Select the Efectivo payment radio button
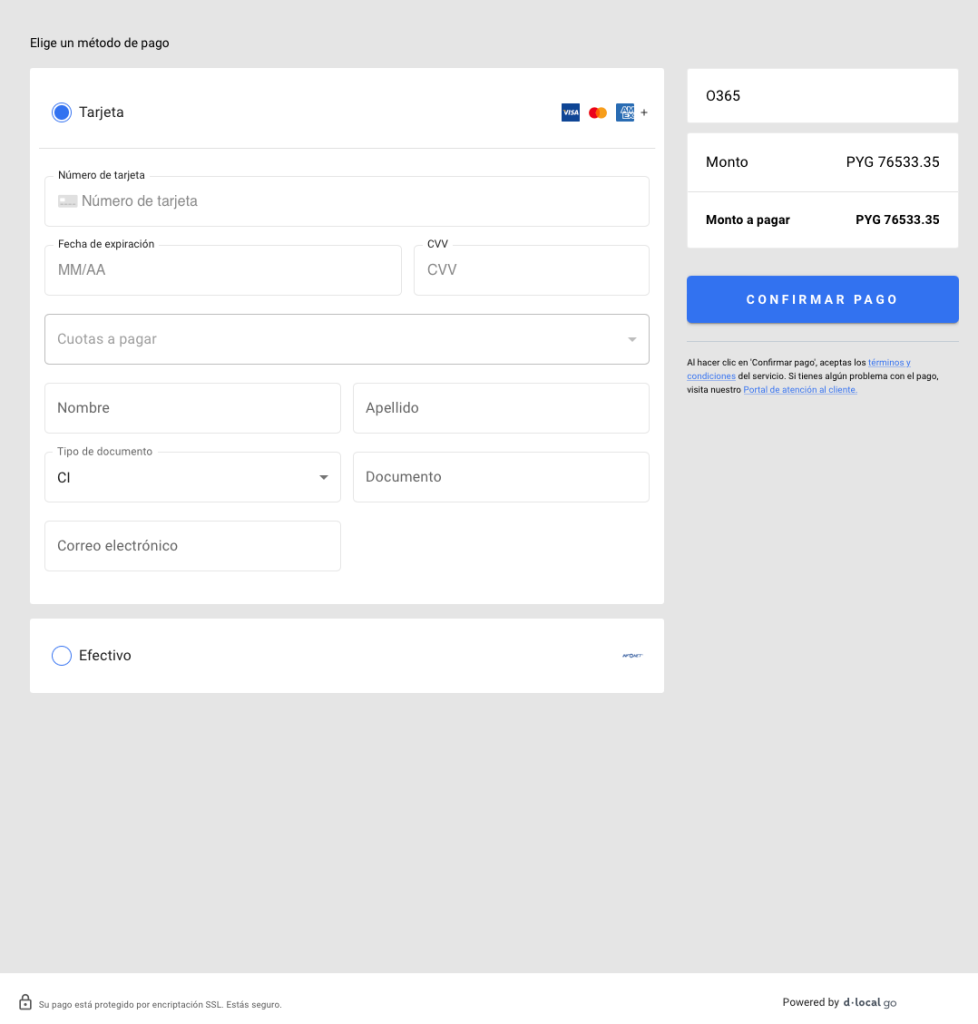The image size is (978, 1024). click(x=62, y=656)
